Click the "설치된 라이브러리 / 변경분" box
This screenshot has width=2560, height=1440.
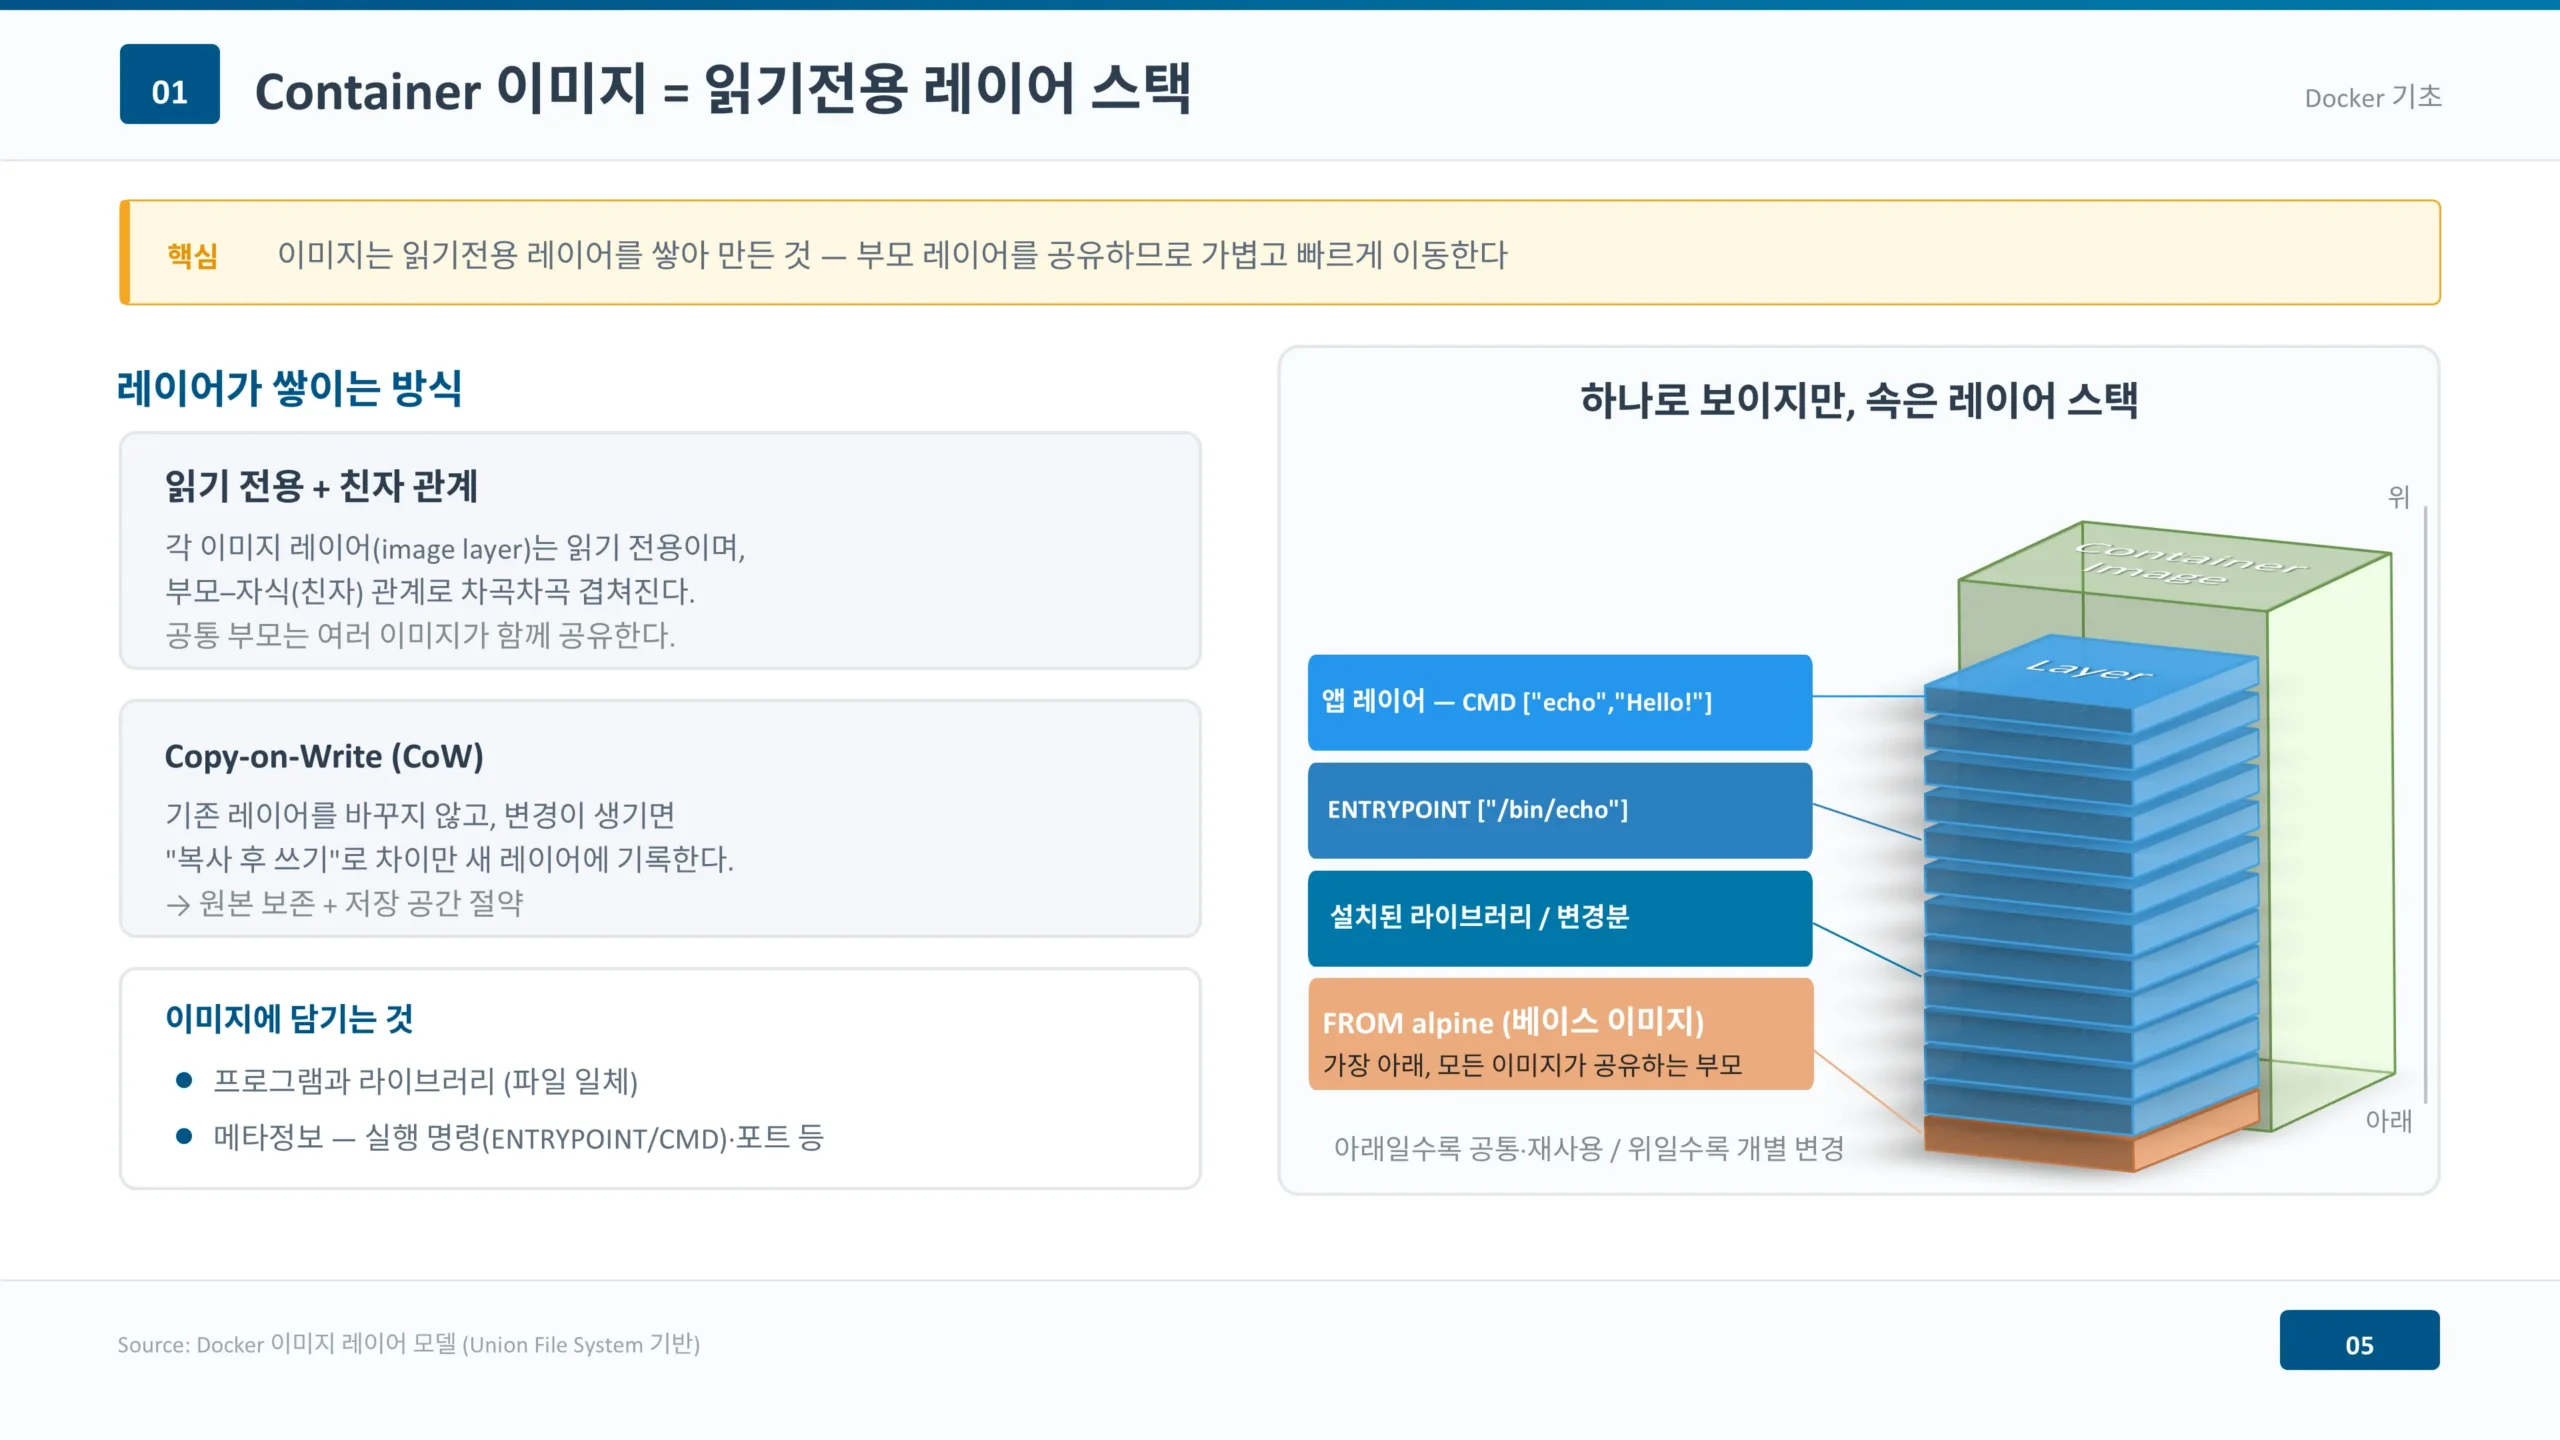point(1560,918)
